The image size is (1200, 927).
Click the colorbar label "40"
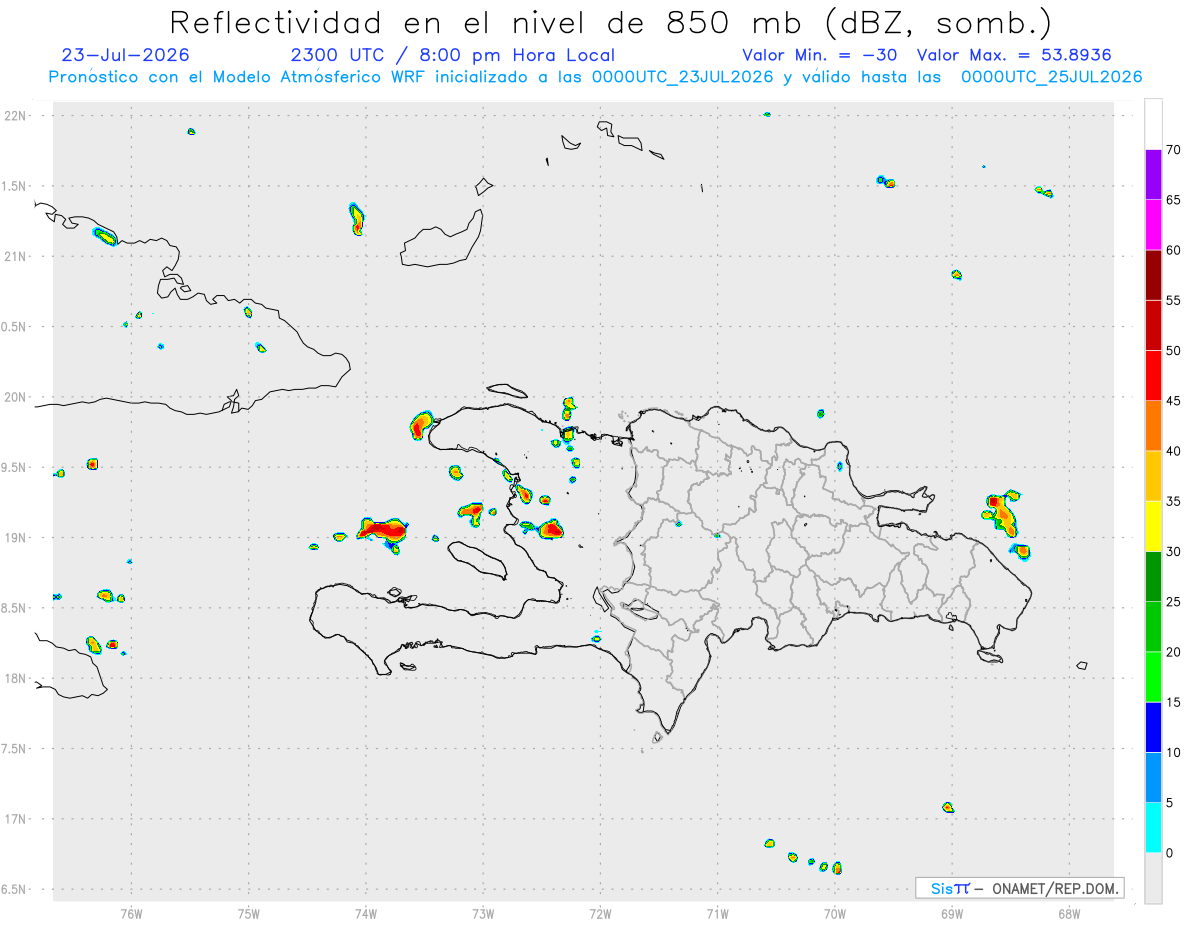pyautogui.click(x=1173, y=451)
